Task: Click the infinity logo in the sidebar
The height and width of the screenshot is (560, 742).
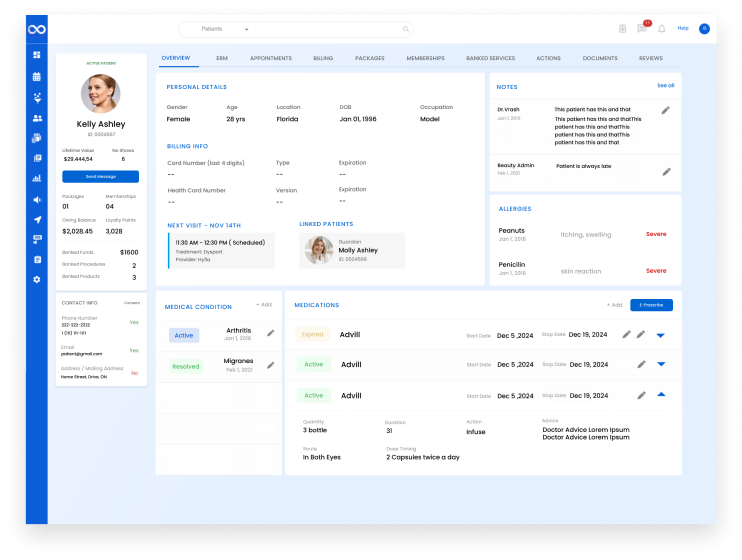Action: [36, 29]
